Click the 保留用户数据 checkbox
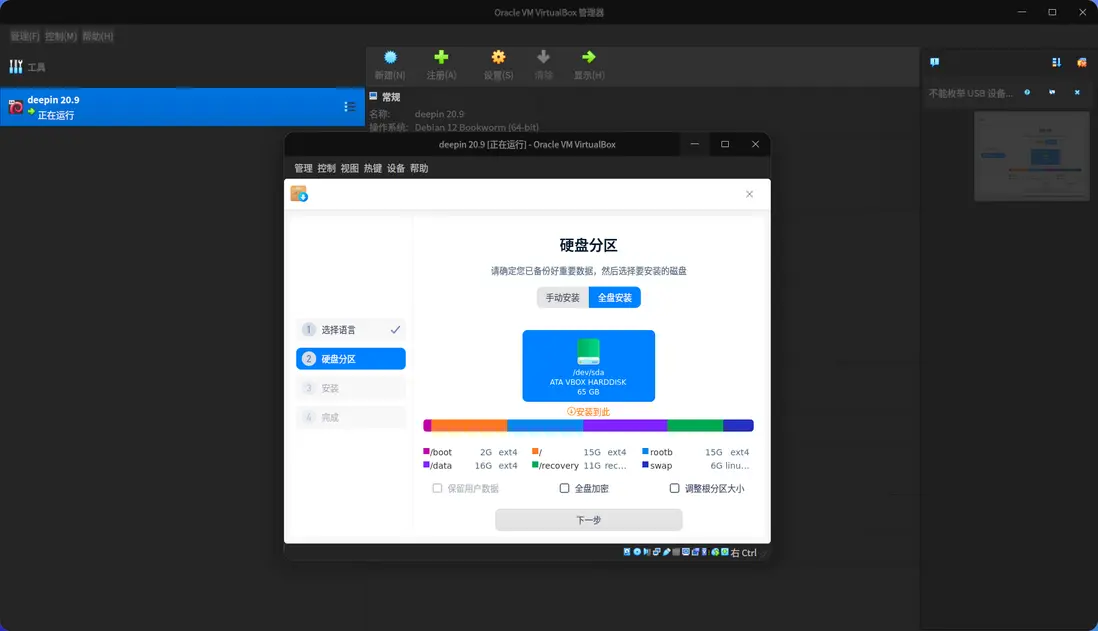Screen dimensions: 1098x631 (437, 488)
